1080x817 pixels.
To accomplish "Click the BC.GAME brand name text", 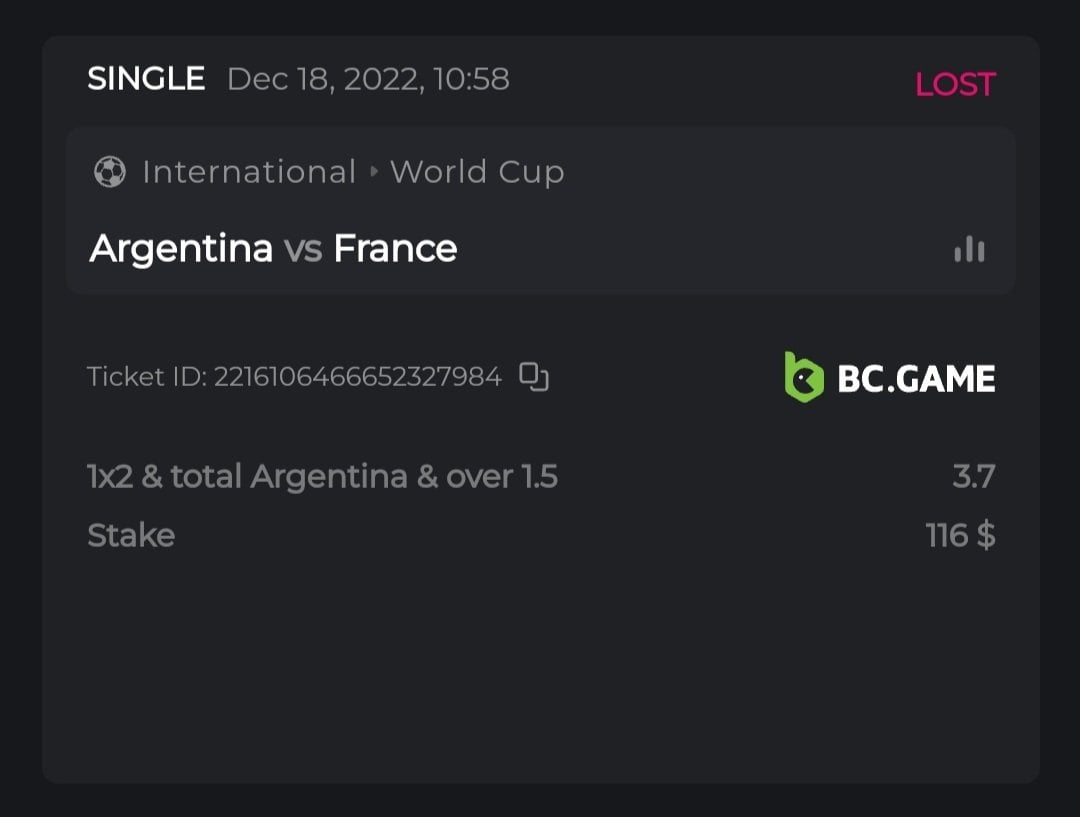I will [x=916, y=378].
